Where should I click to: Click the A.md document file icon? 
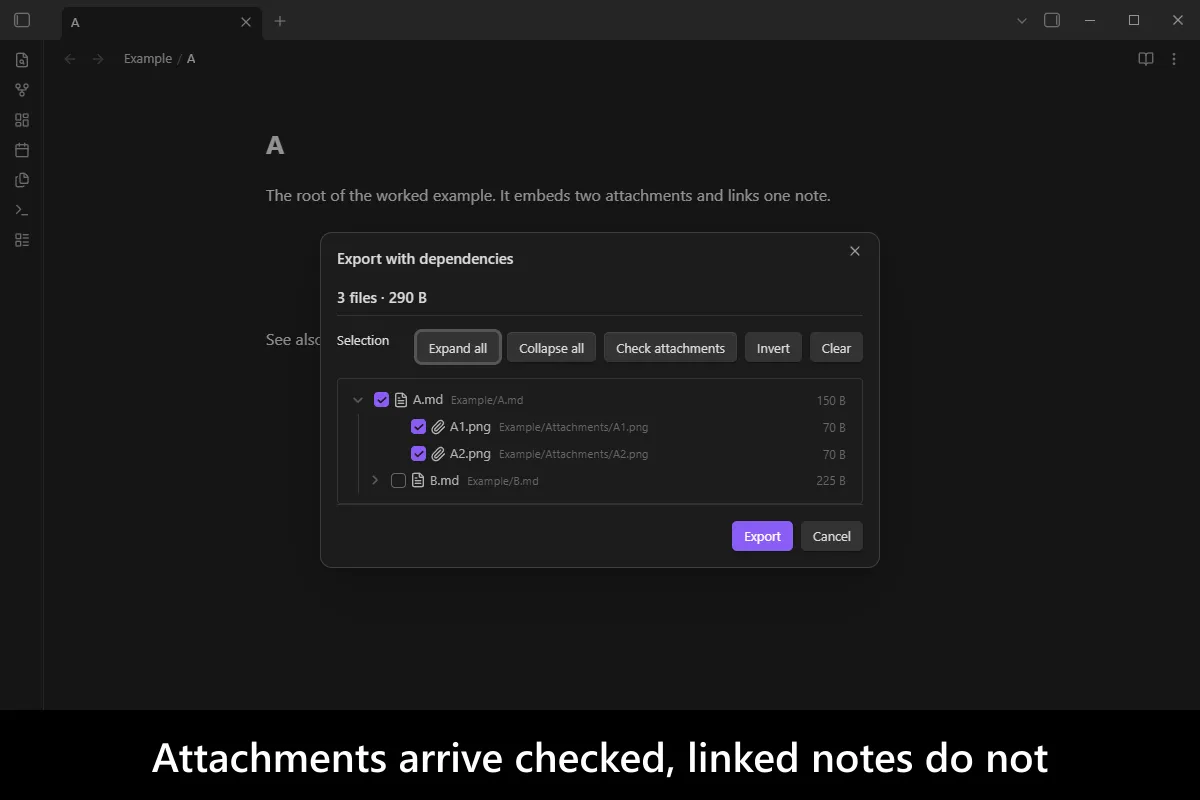401,400
